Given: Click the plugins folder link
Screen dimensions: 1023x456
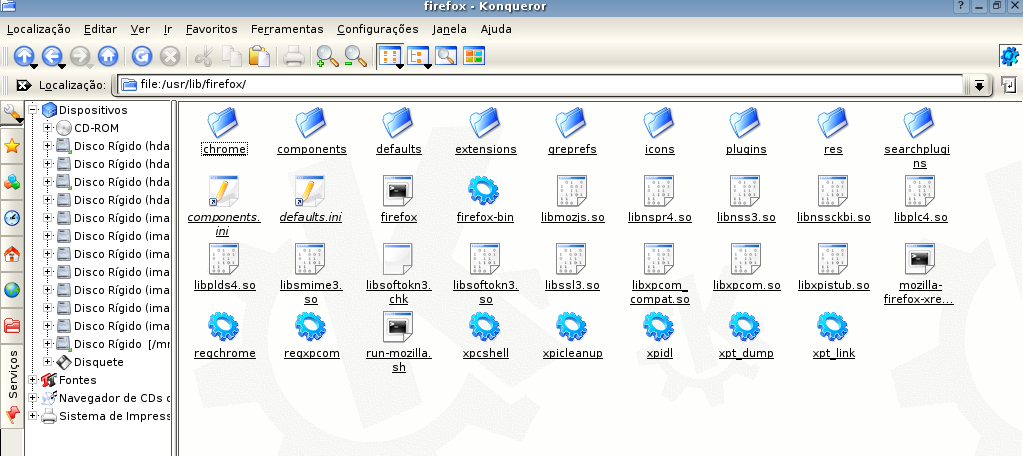Looking at the screenshot, I should point(746,149).
